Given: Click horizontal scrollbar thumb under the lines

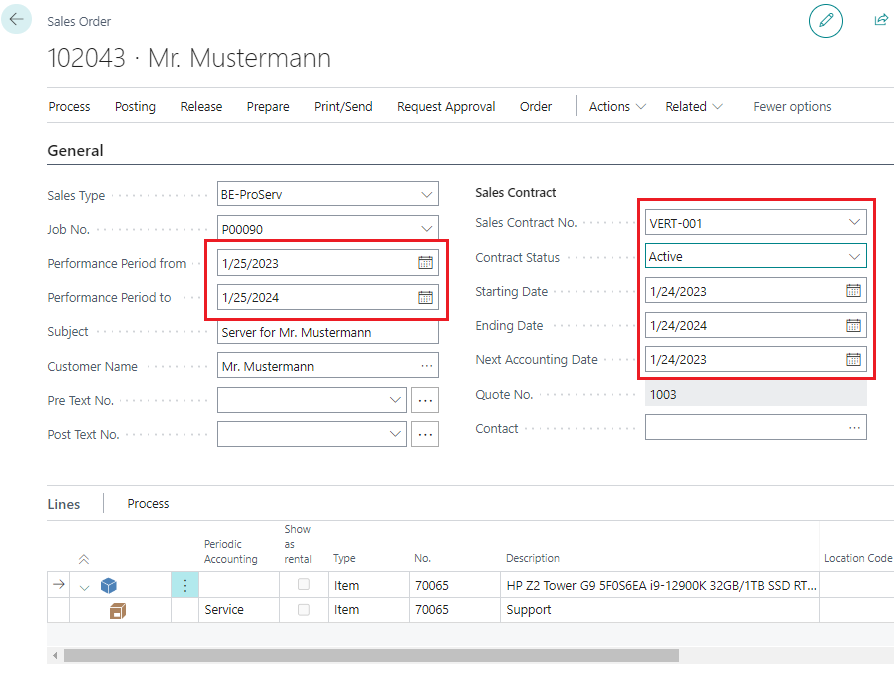Looking at the screenshot, I should tap(371, 656).
